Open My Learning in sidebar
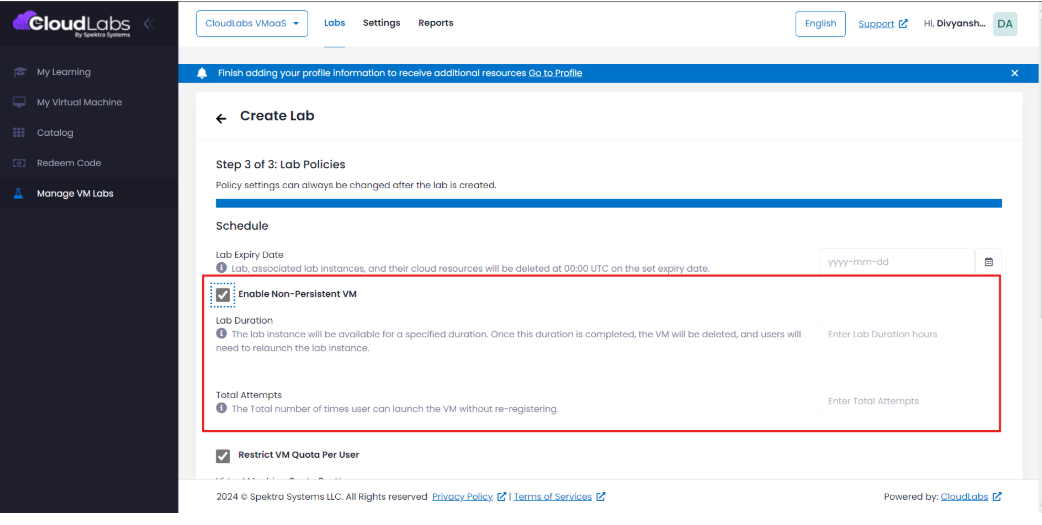Image resolution: width=1042 pixels, height=525 pixels. [x=89, y=72]
